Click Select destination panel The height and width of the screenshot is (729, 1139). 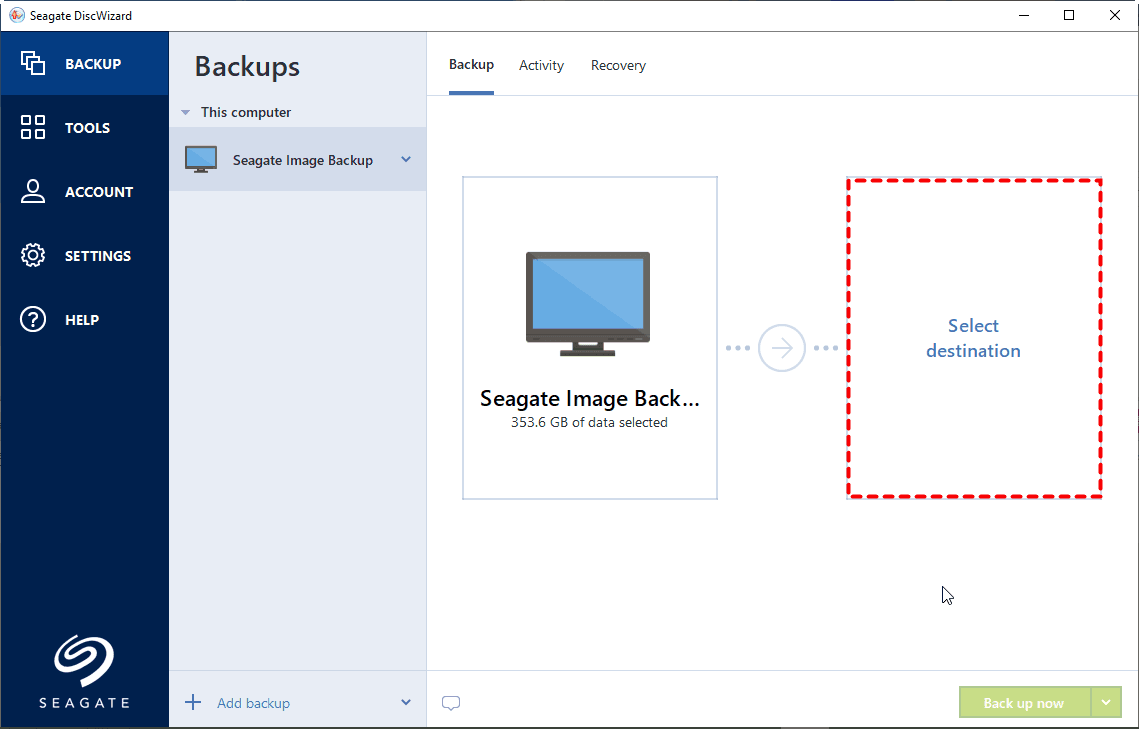click(974, 338)
